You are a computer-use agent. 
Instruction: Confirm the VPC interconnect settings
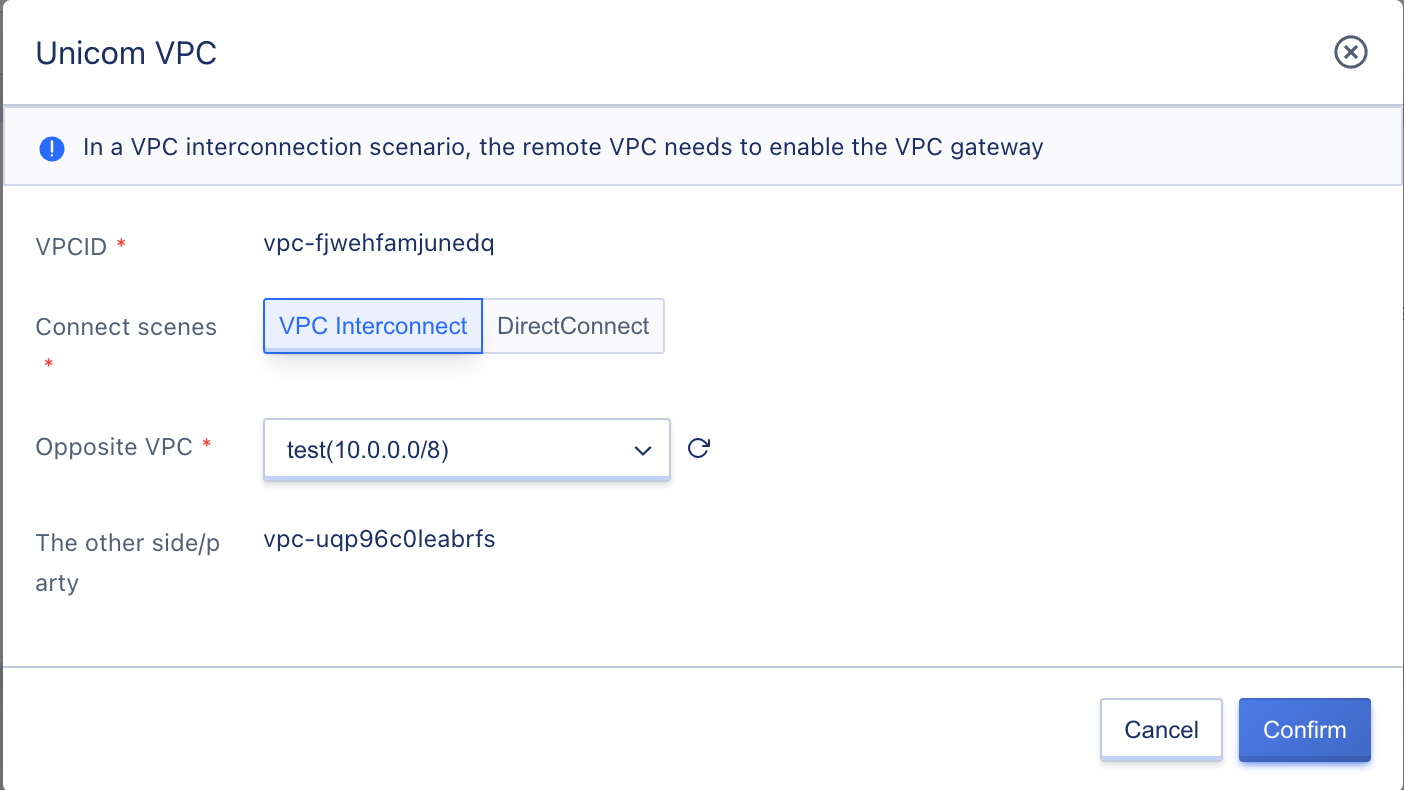(1305, 730)
